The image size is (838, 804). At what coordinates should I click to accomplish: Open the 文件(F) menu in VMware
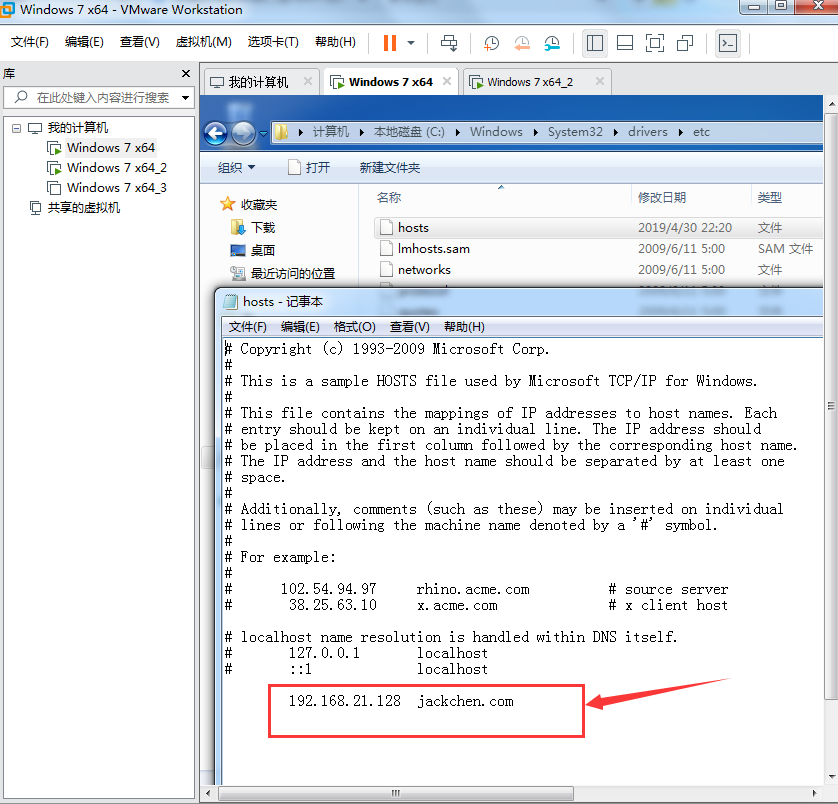(29, 42)
